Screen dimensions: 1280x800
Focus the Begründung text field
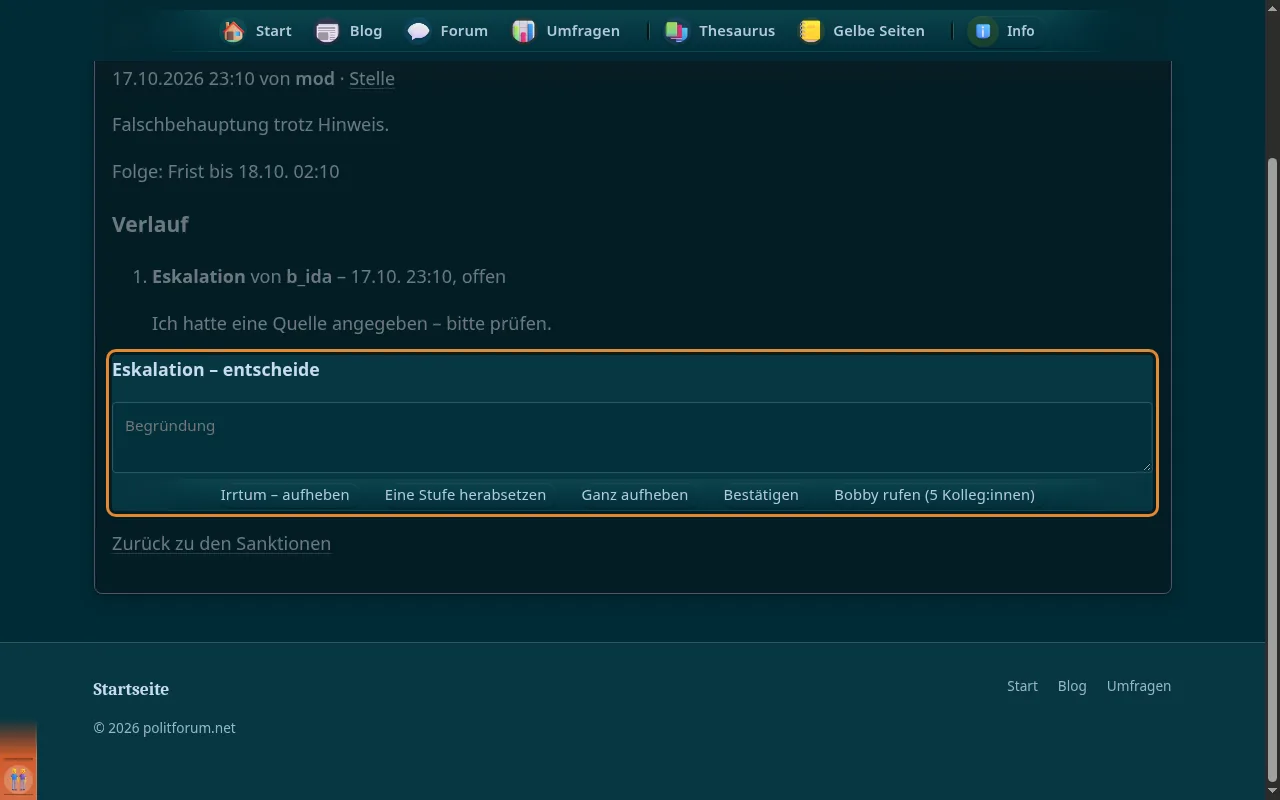632,437
